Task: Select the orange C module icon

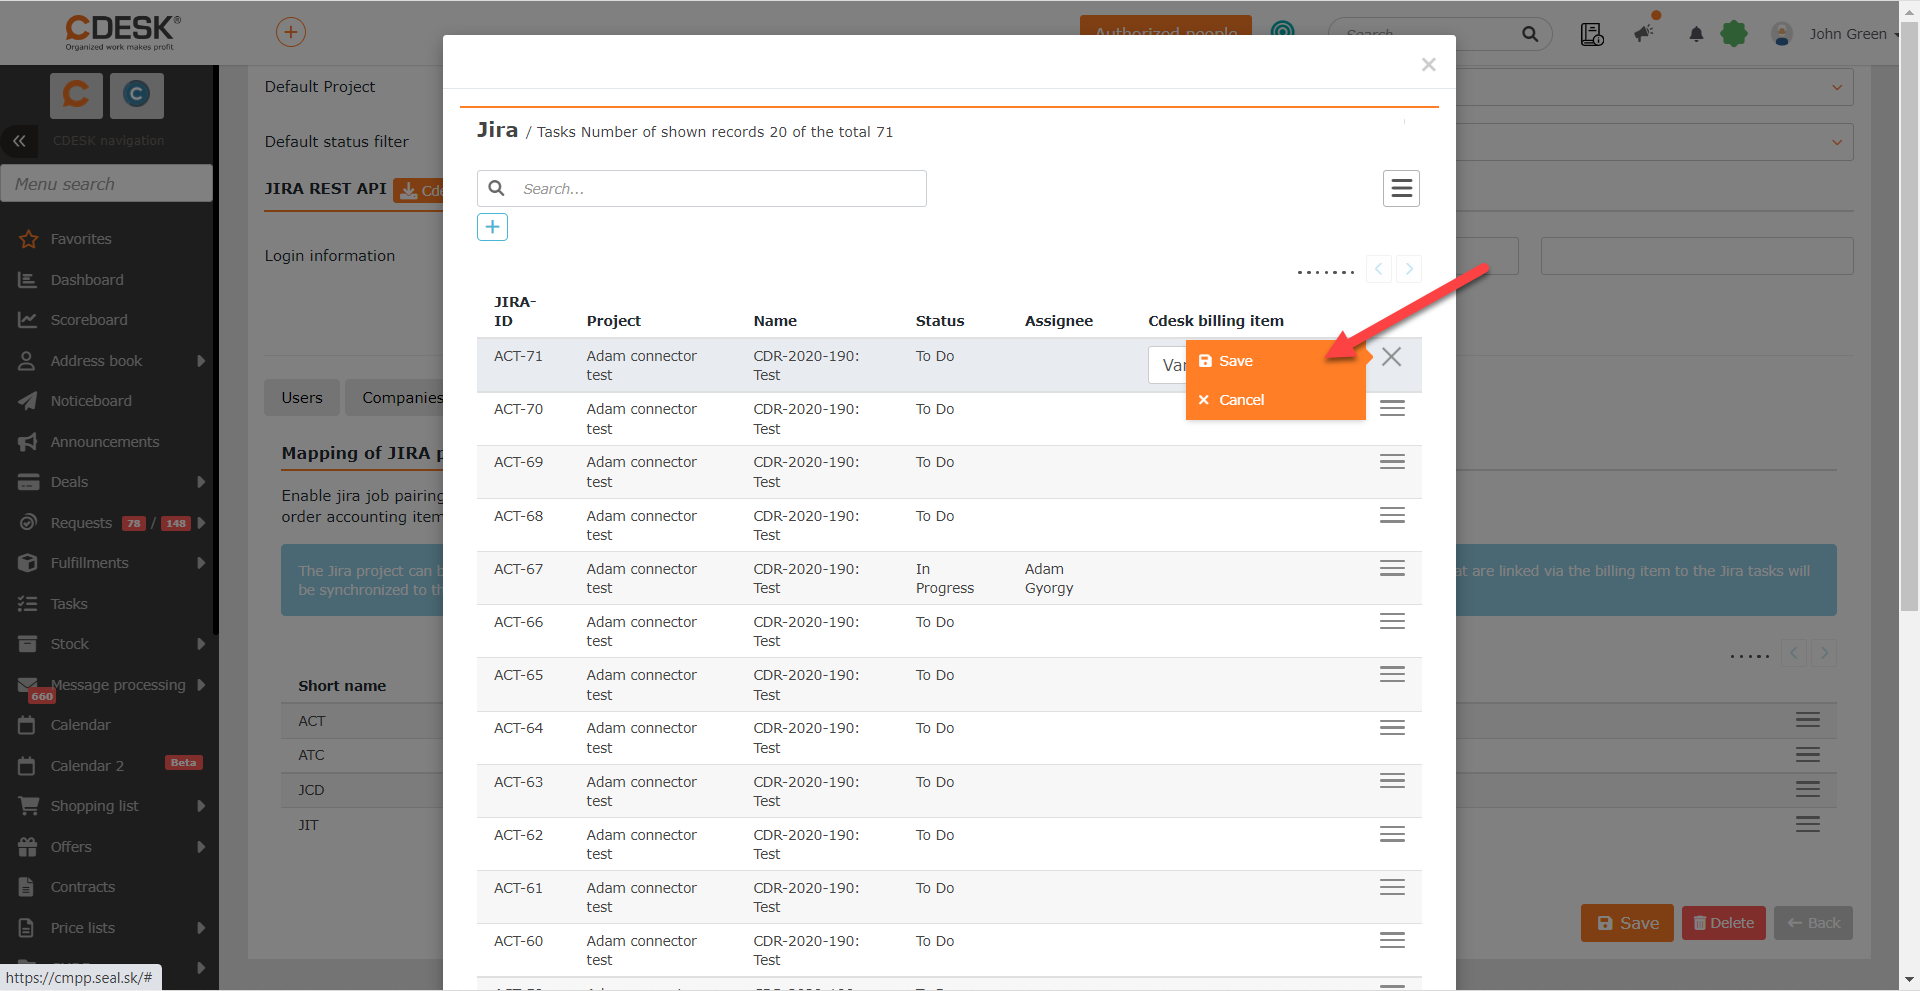Action: pyautogui.click(x=76, y=94)
